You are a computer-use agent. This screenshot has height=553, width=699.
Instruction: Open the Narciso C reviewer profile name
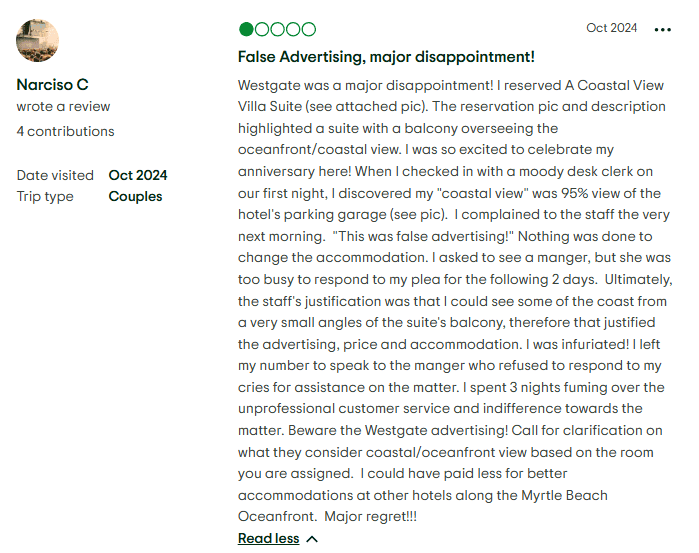point(52,85)
